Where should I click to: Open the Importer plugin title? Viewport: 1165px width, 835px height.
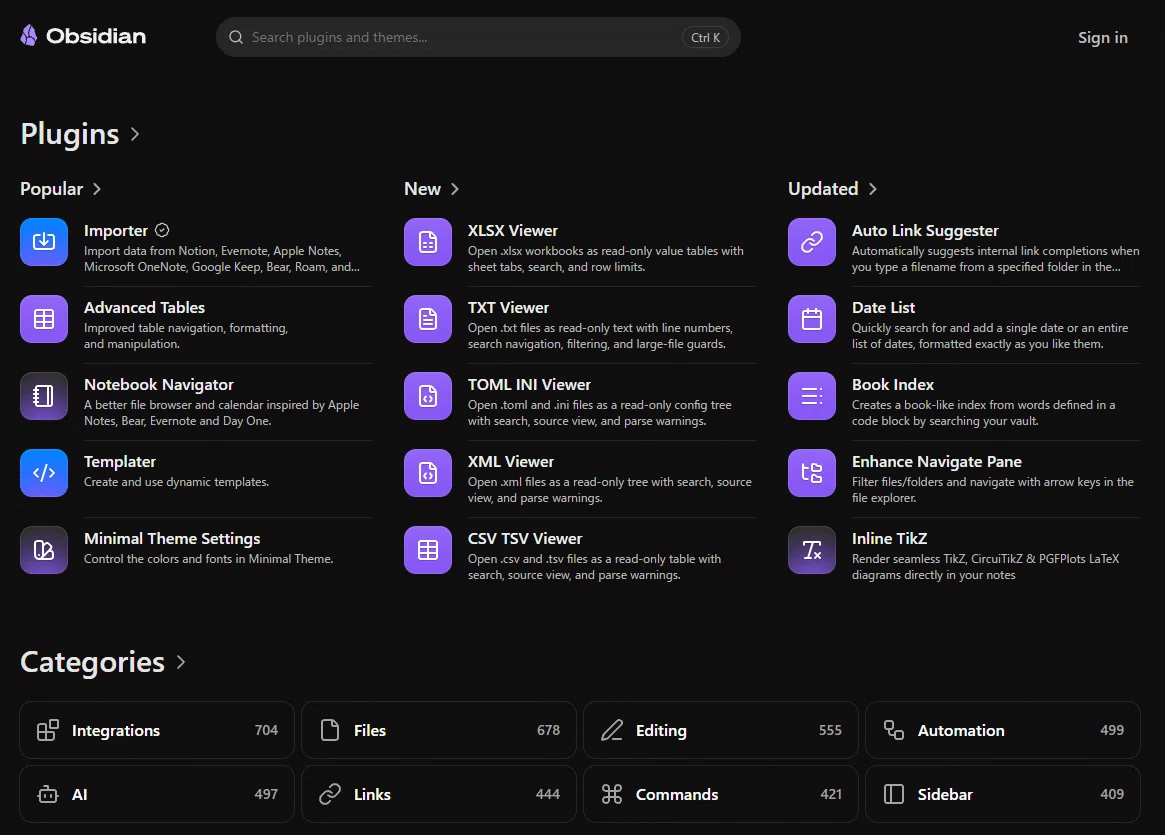116,231
